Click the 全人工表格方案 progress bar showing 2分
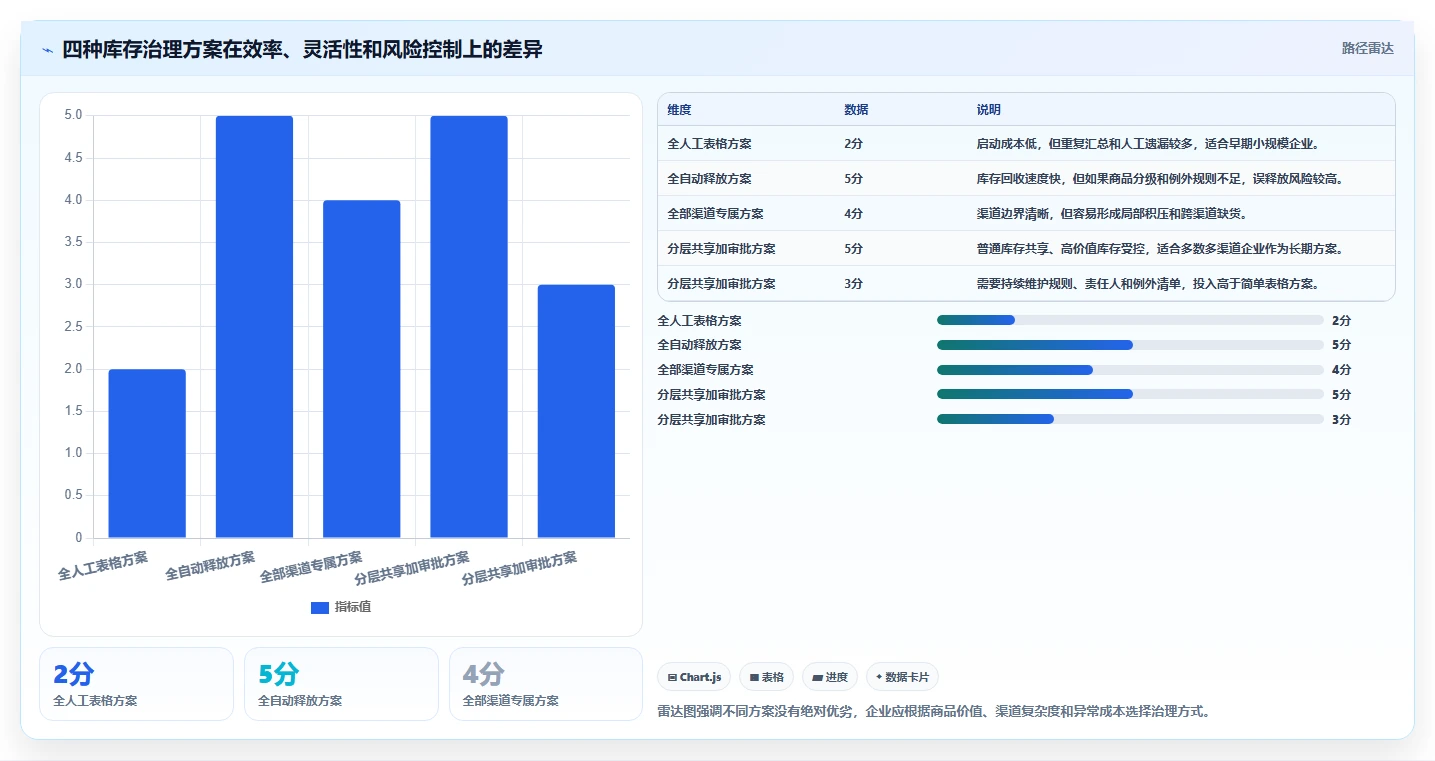The height and width of the screenshot is (761, 1435). pos(1130,320)
